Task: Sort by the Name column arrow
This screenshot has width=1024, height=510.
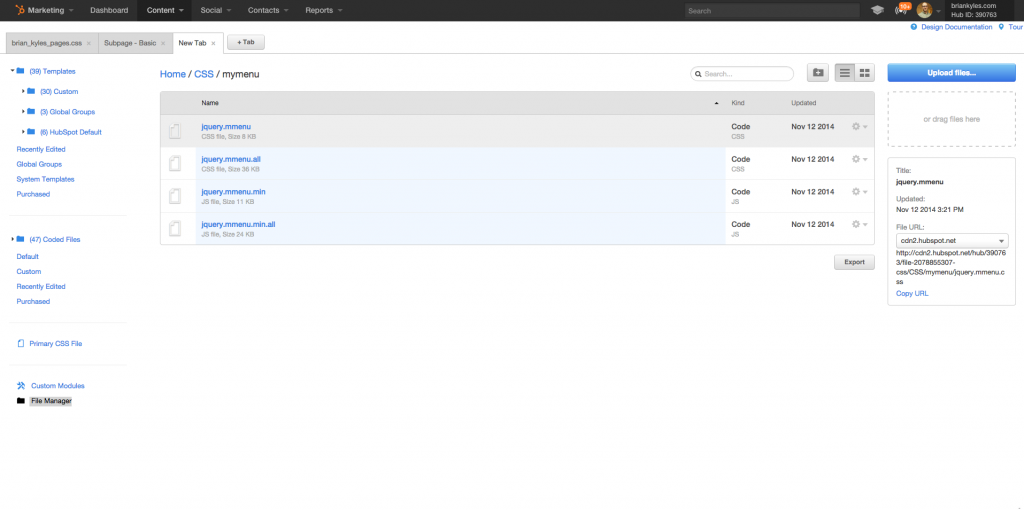Action: click(716, 103)
